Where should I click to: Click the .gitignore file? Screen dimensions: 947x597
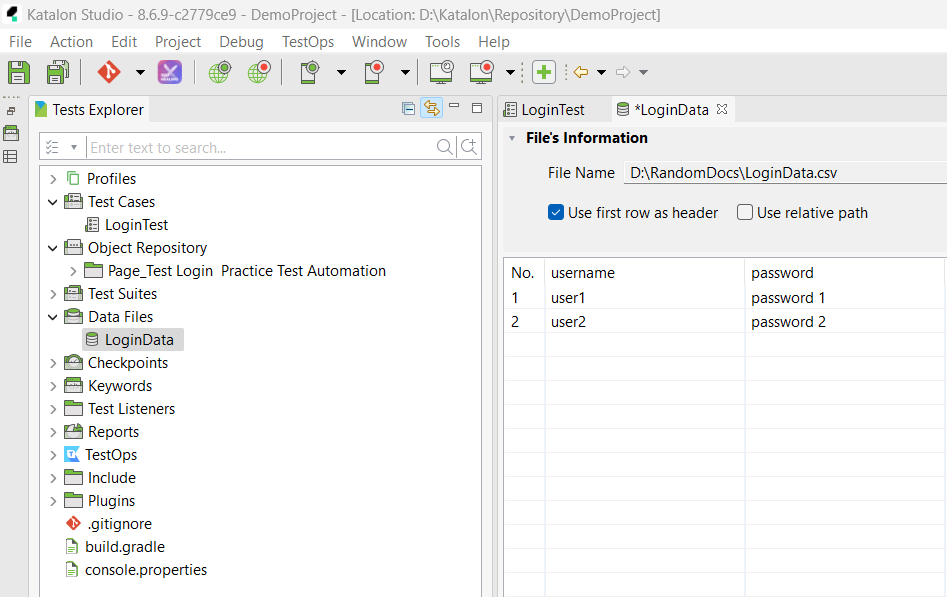pyautogui.click(x=120, y=524)
